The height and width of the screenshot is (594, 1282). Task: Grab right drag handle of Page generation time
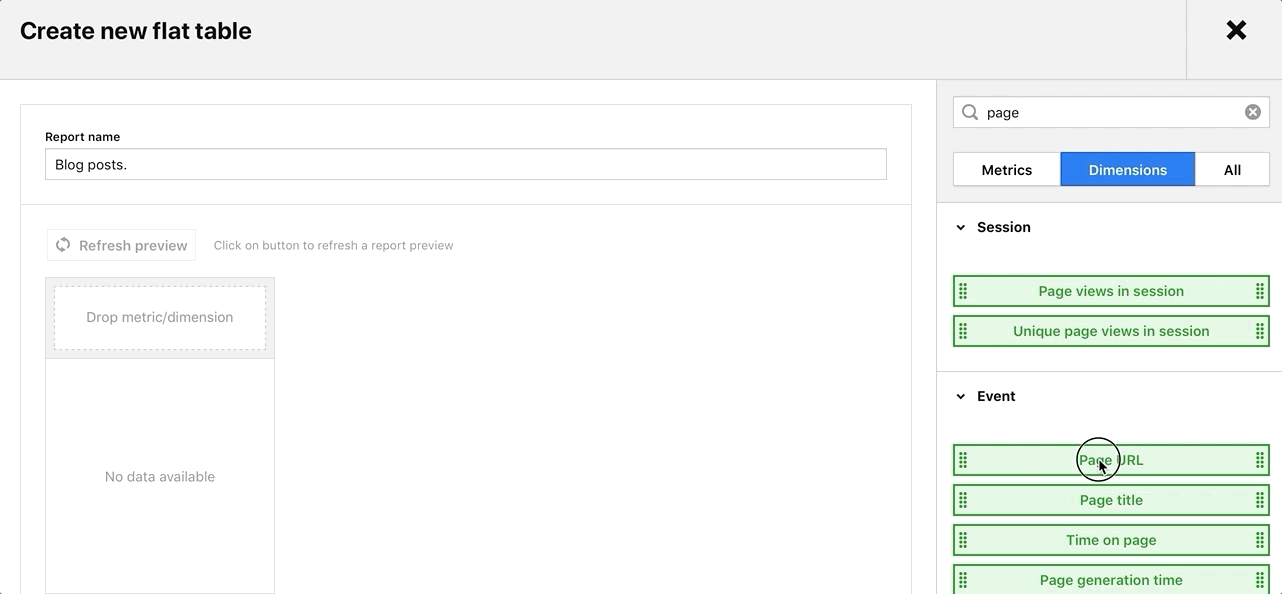1260,580
